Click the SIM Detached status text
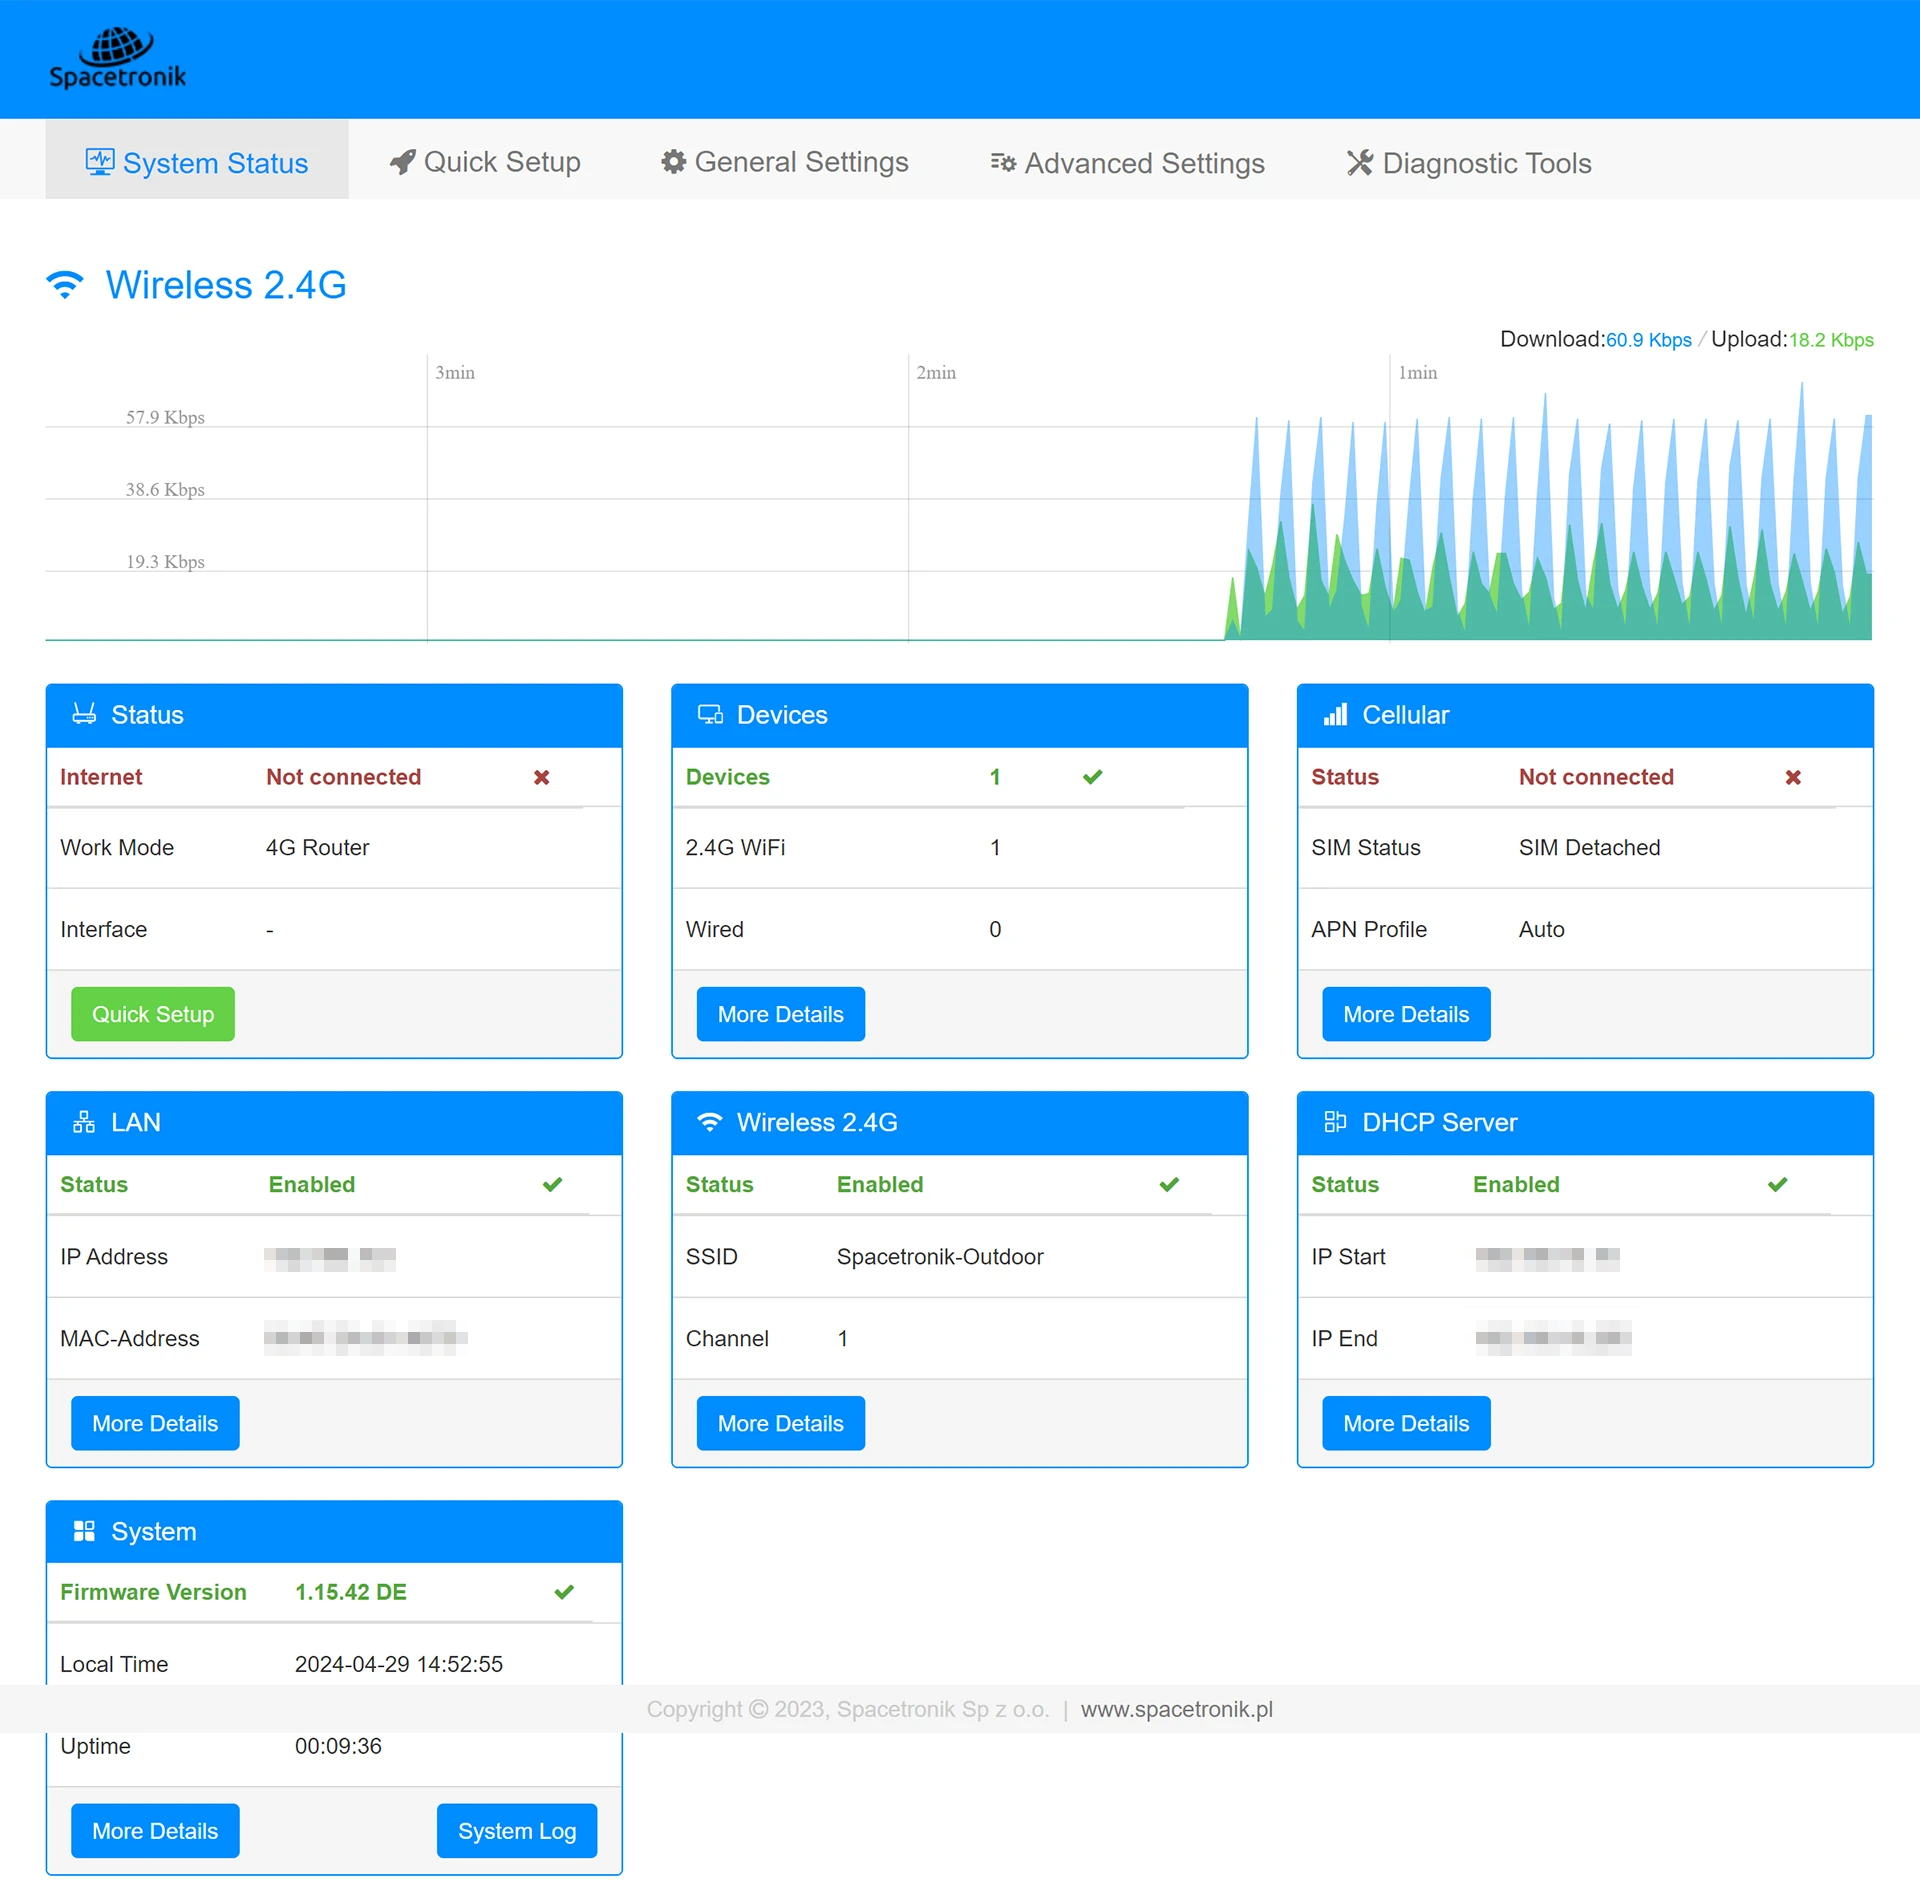The width and height of the screenshot is (1920, 1898). 1589,847
